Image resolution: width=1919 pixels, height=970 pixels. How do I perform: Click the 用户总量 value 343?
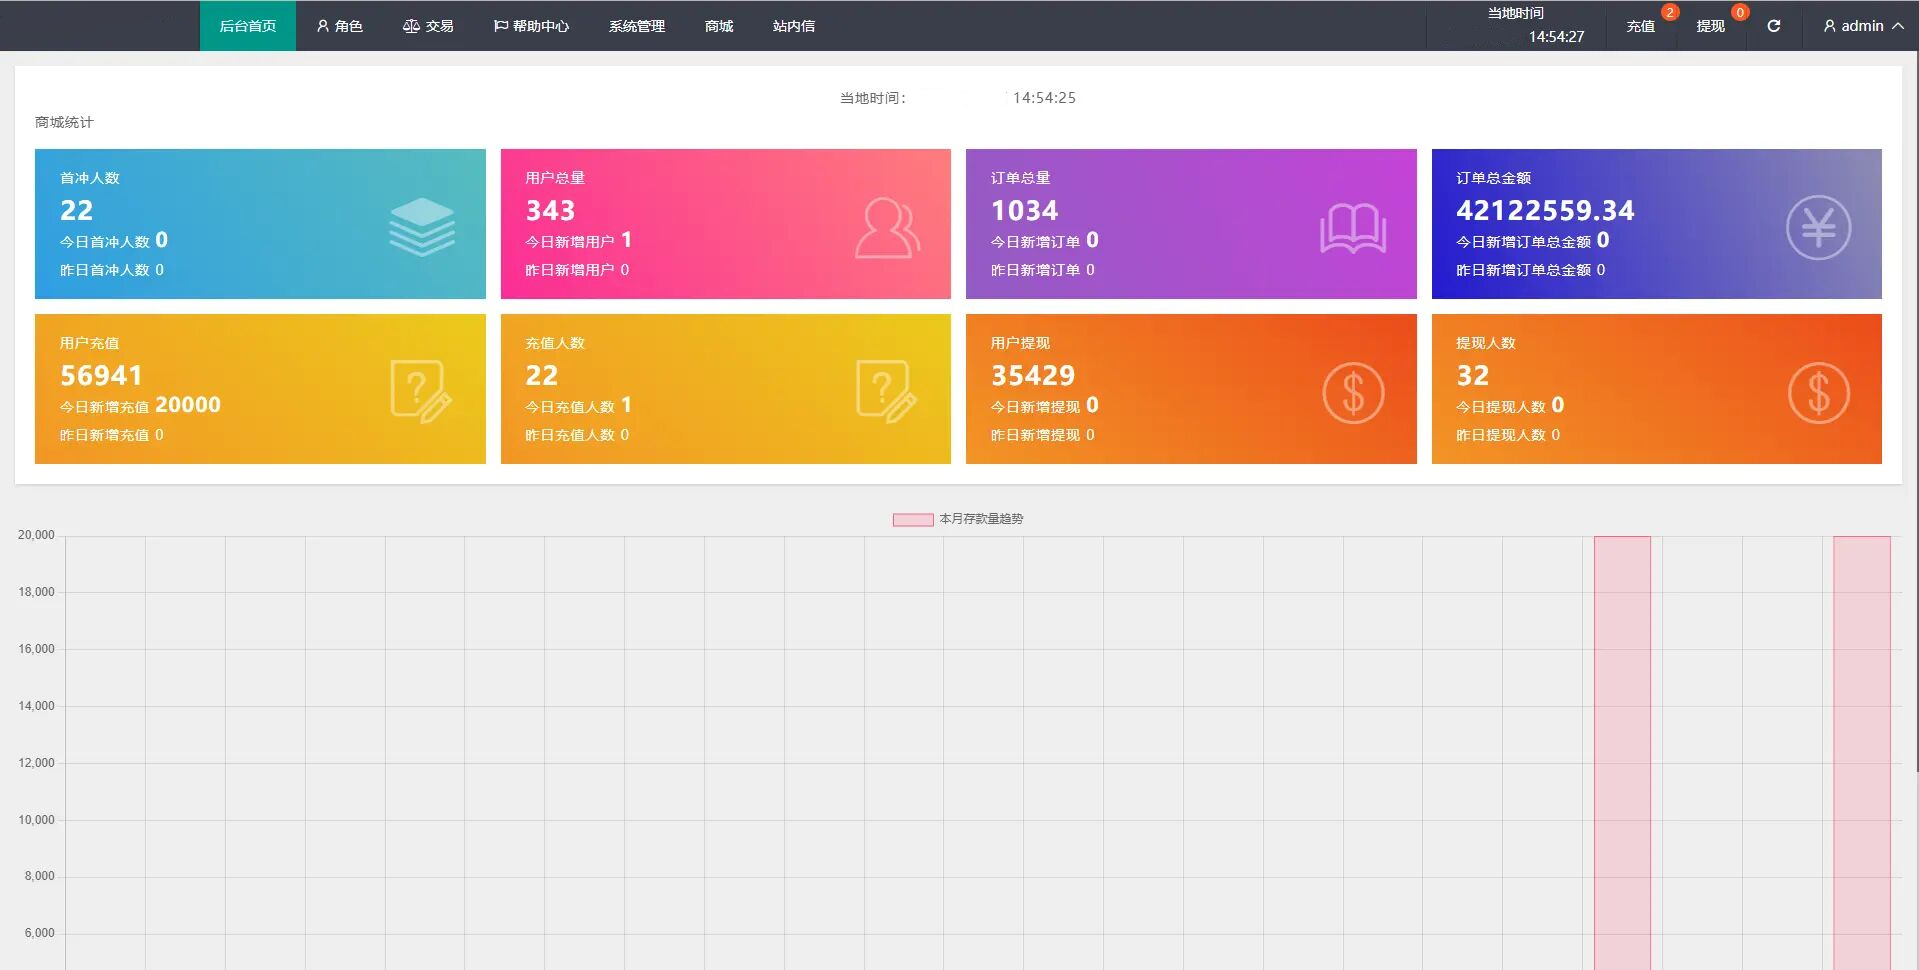pos(550,211)
